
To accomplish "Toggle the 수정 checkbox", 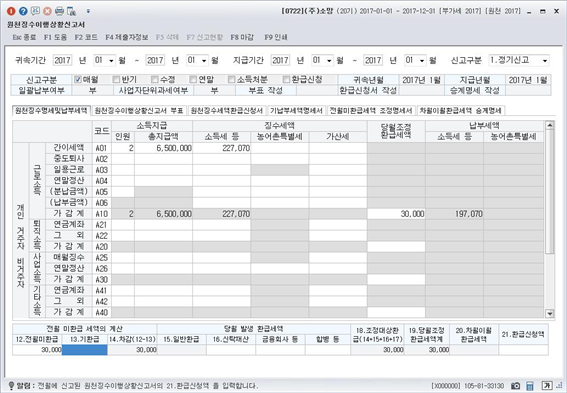I will 155,80.
